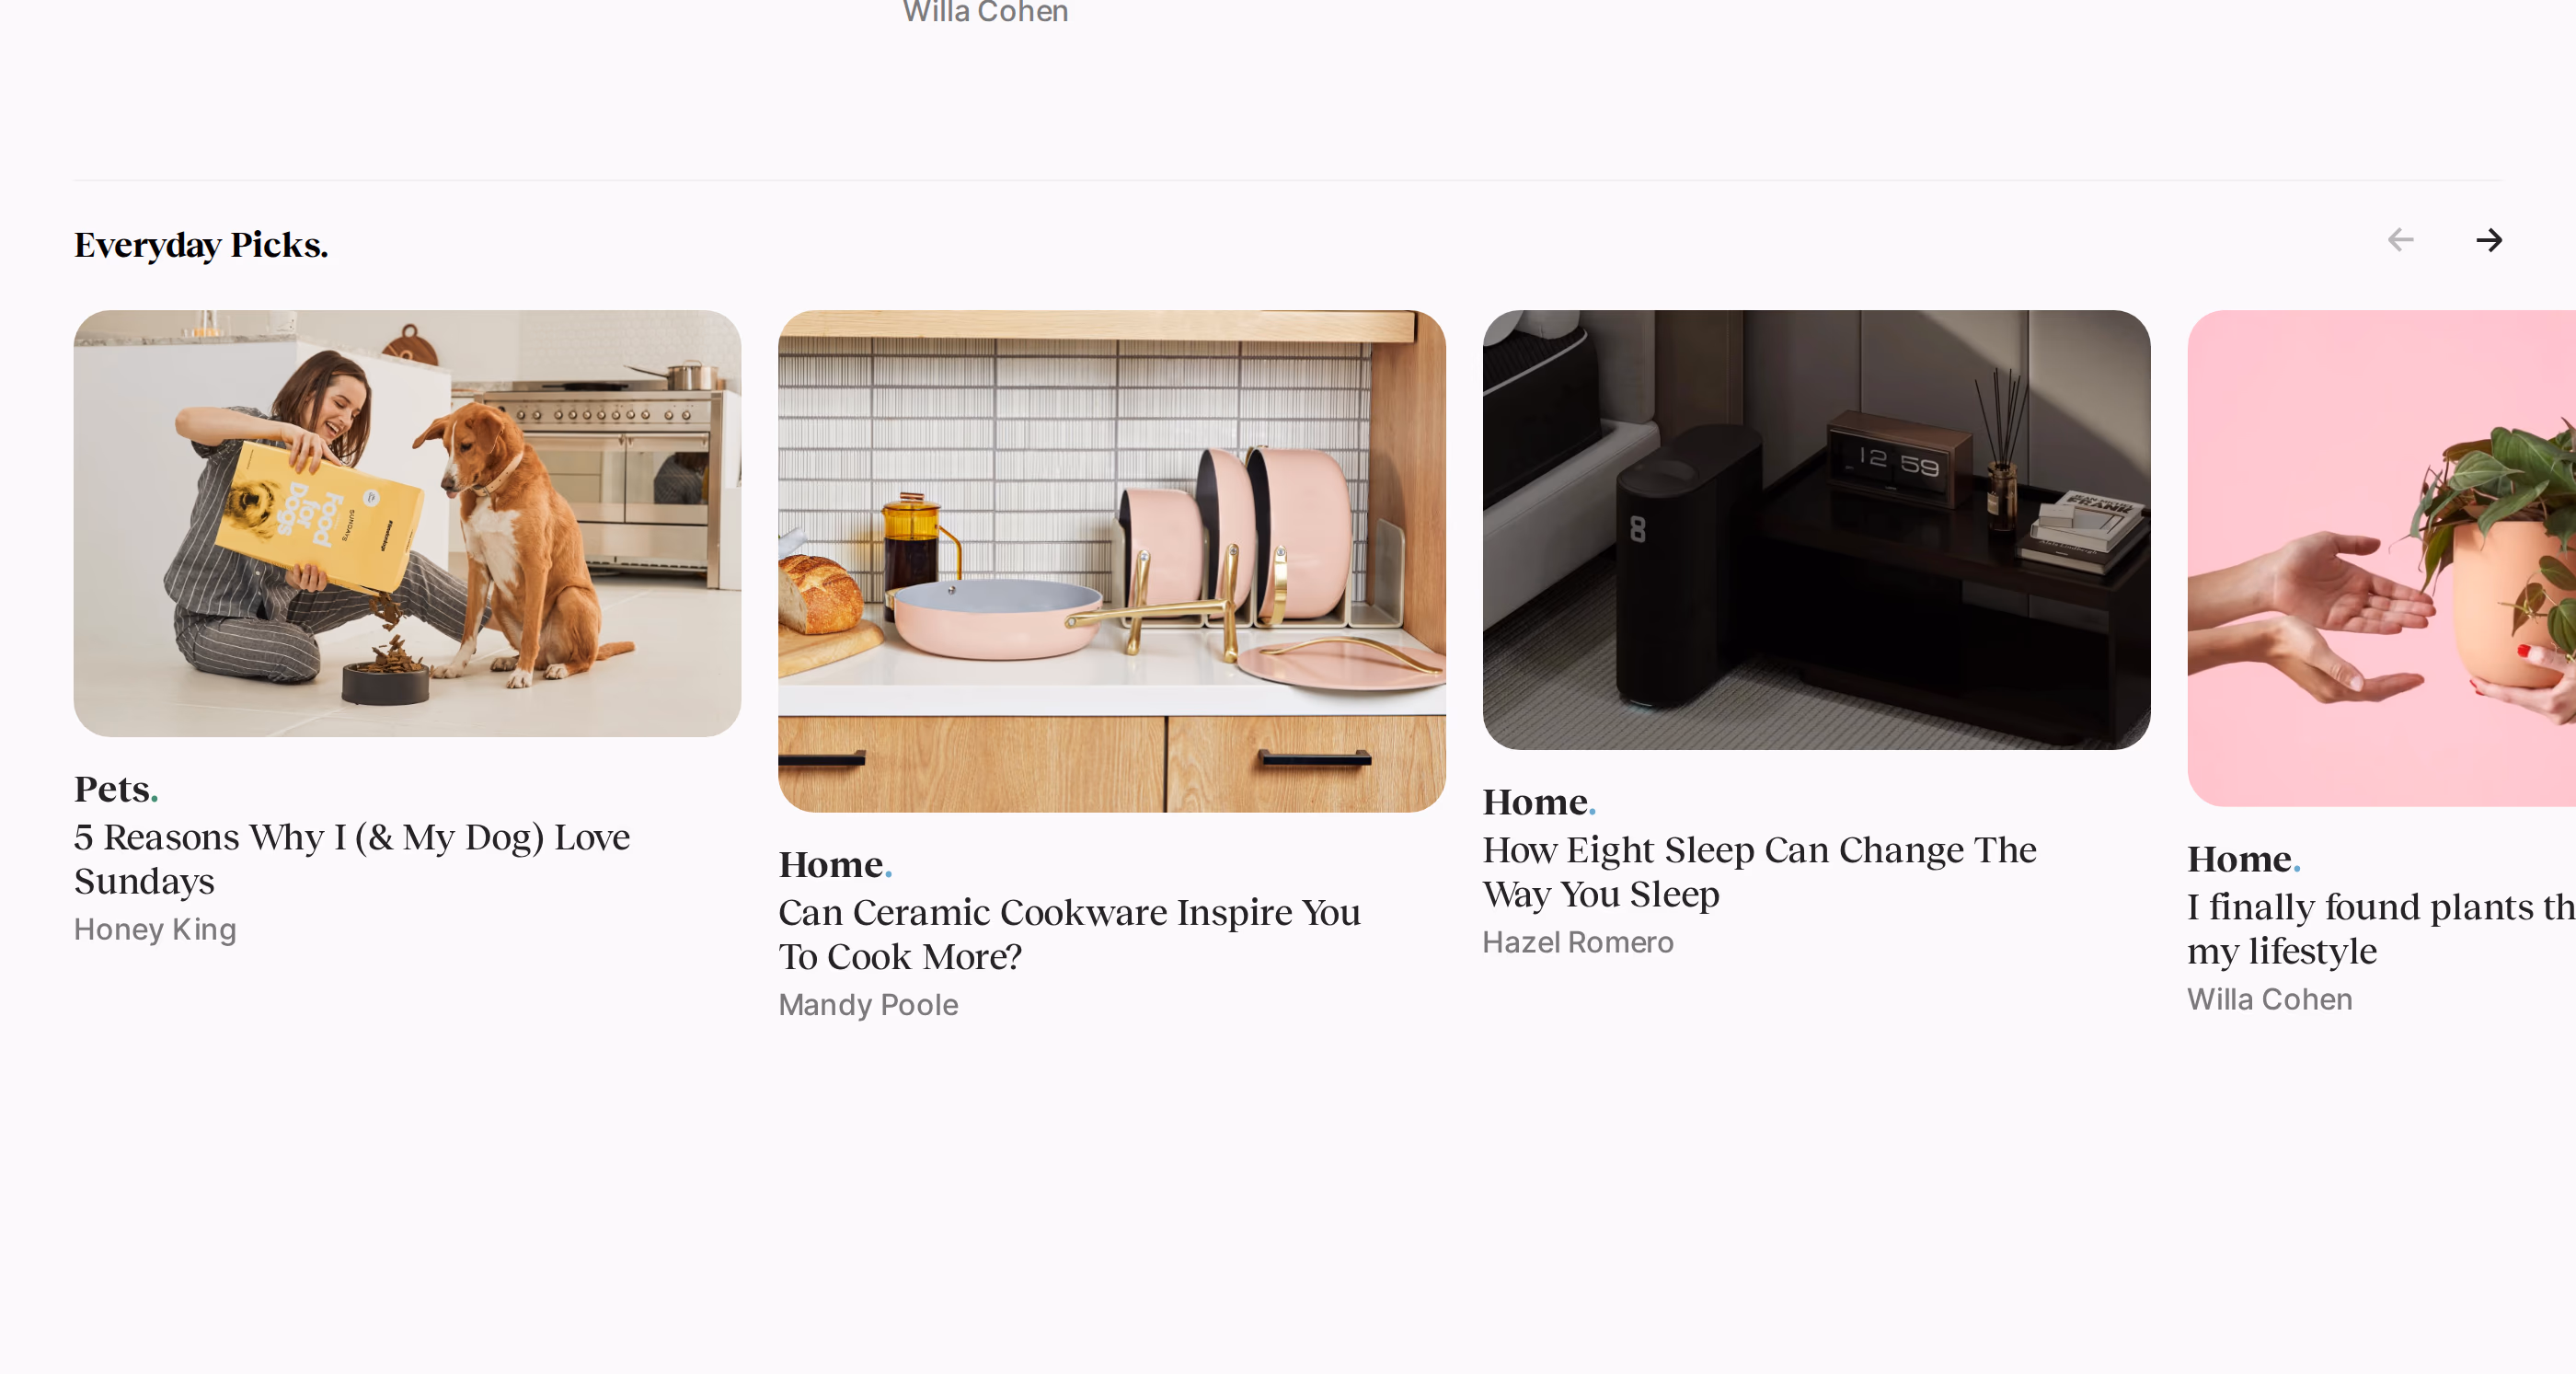The width and height of the screenshot is (2576, 1374).
Task: Select Home category above Ceramic Cookware article
Action: 835,864
